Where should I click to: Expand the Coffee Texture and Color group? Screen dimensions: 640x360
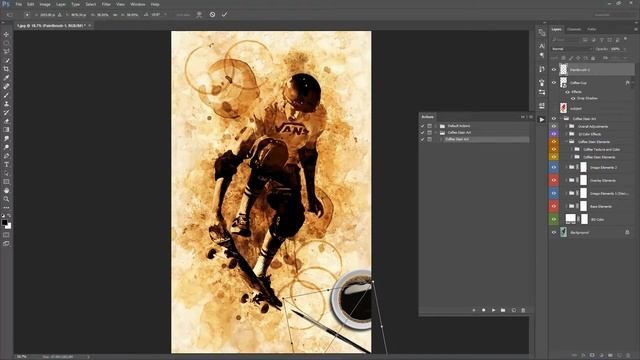(x=572, y=149)
